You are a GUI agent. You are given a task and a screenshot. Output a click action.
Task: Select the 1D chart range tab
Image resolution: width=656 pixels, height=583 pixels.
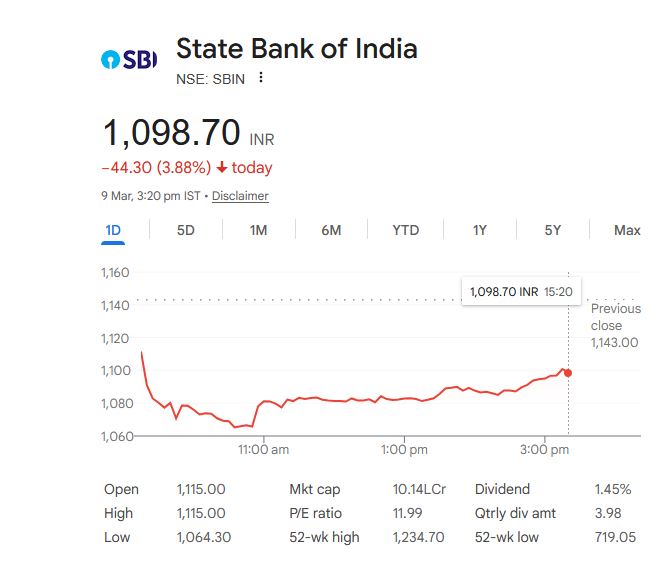113,230
